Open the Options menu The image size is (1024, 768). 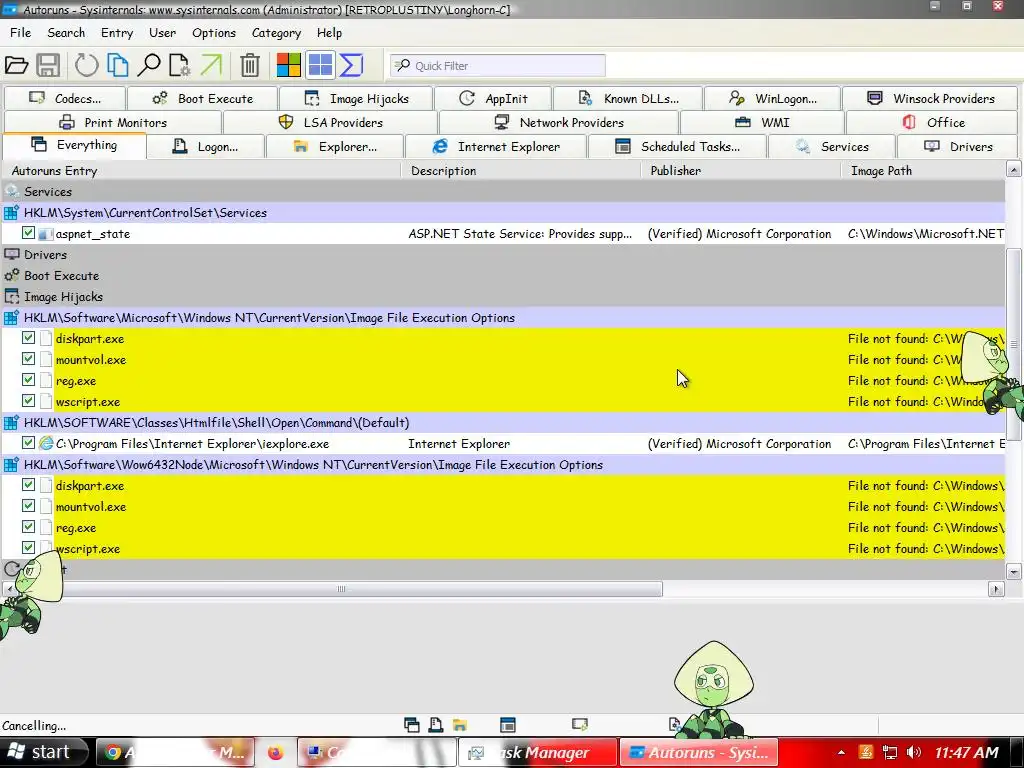(214, 33)
